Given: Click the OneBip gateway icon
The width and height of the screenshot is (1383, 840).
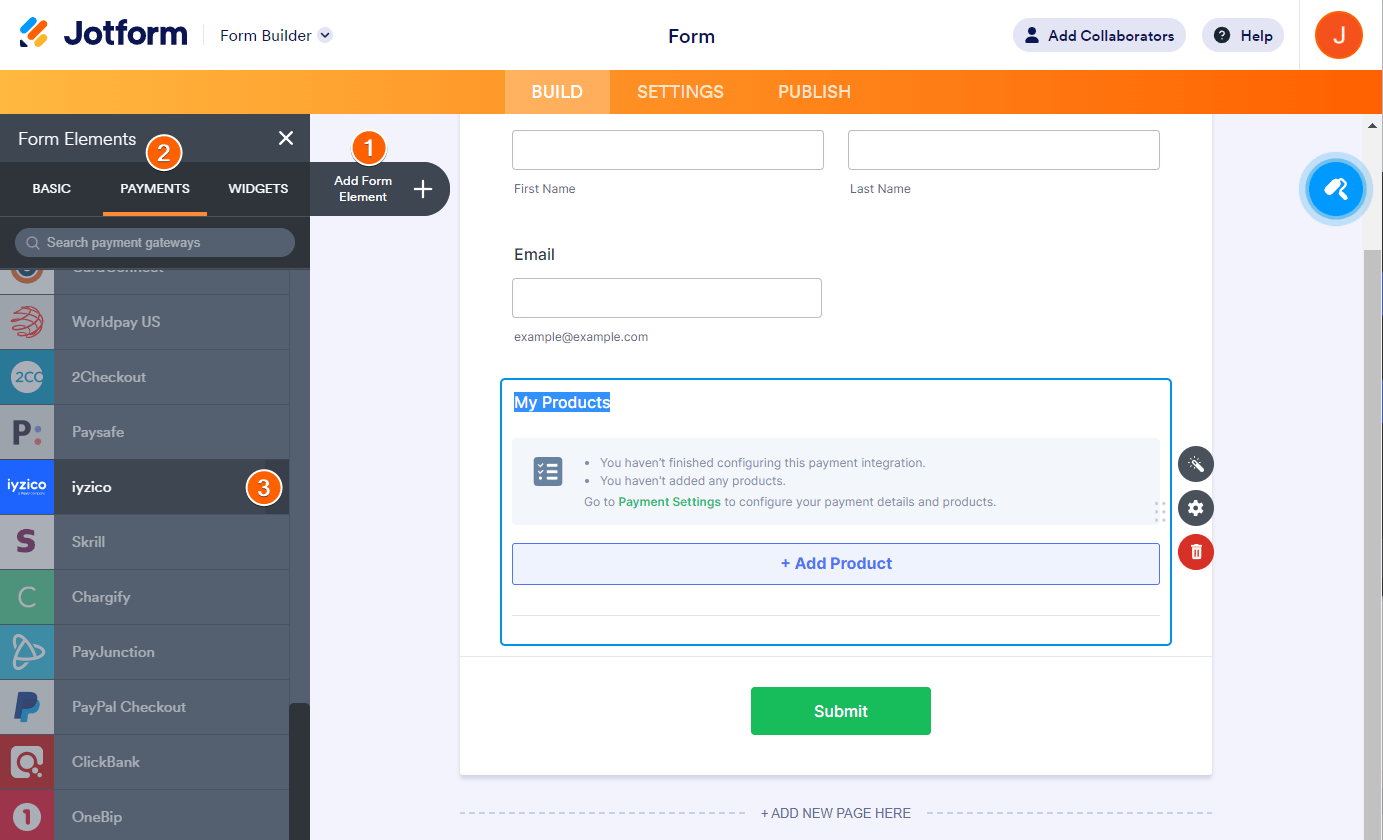Looking at the screenshot, I should pyautogui.click(x=27, y=815).
